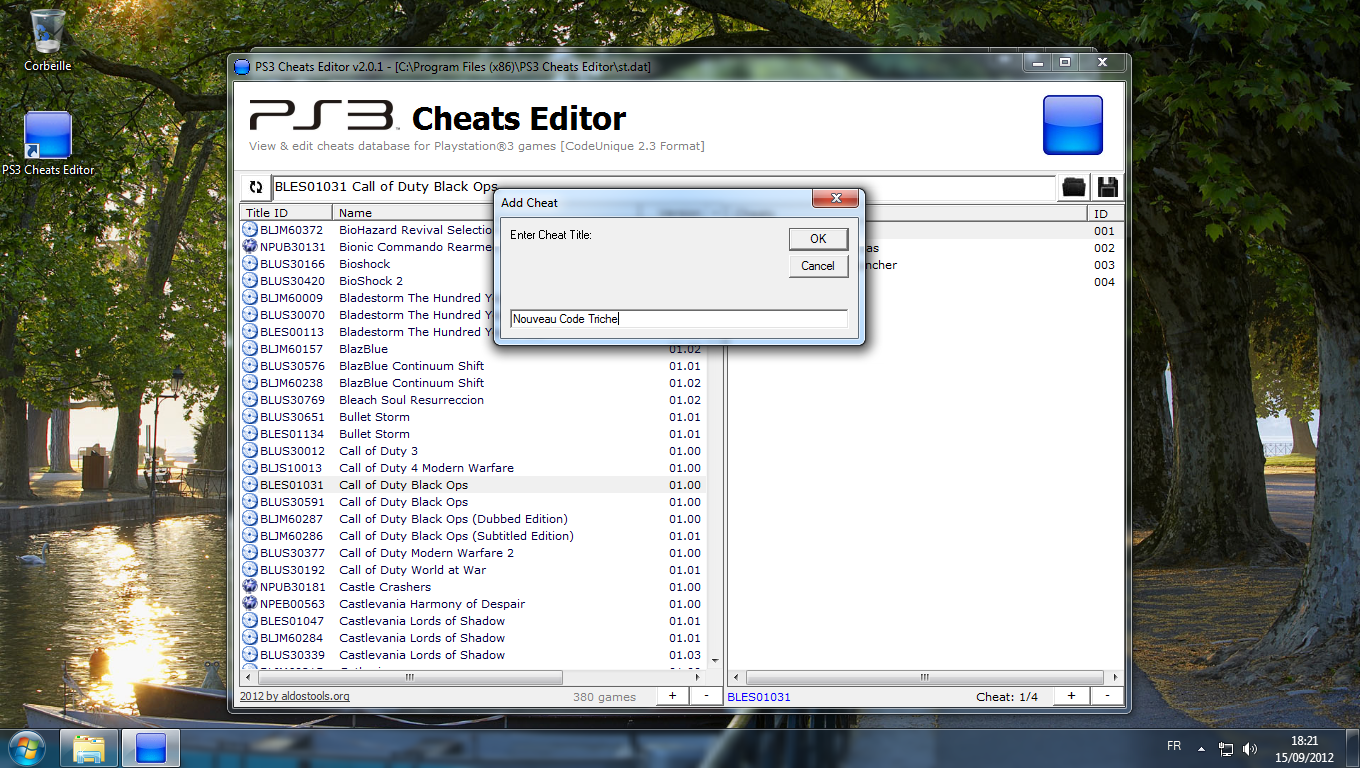This screenshot has width=1360, height=768.
Task: Select Castlevania Lords of Shadow BLUS30339
Action: pyautogui.click(x=473, y=655)
